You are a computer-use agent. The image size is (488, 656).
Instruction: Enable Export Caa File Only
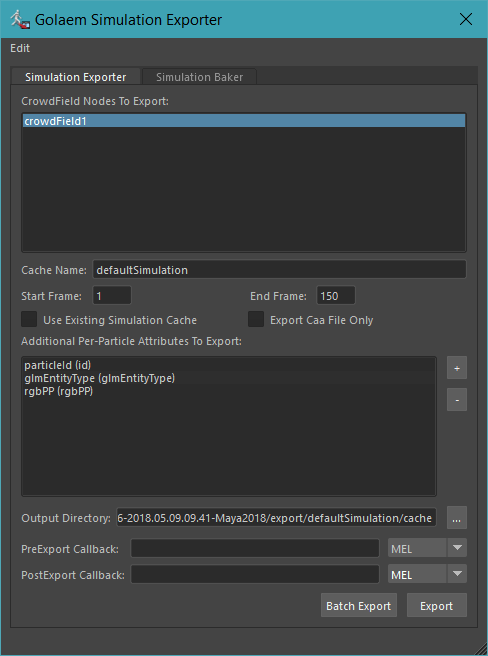click(x=256, y=319)
